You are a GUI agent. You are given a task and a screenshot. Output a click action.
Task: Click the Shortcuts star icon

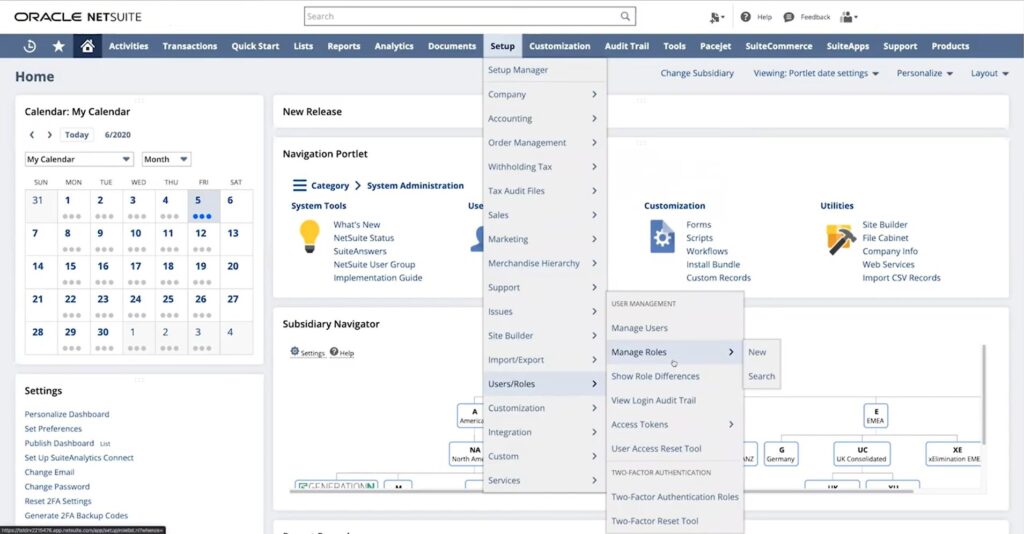tap(58, 46)
